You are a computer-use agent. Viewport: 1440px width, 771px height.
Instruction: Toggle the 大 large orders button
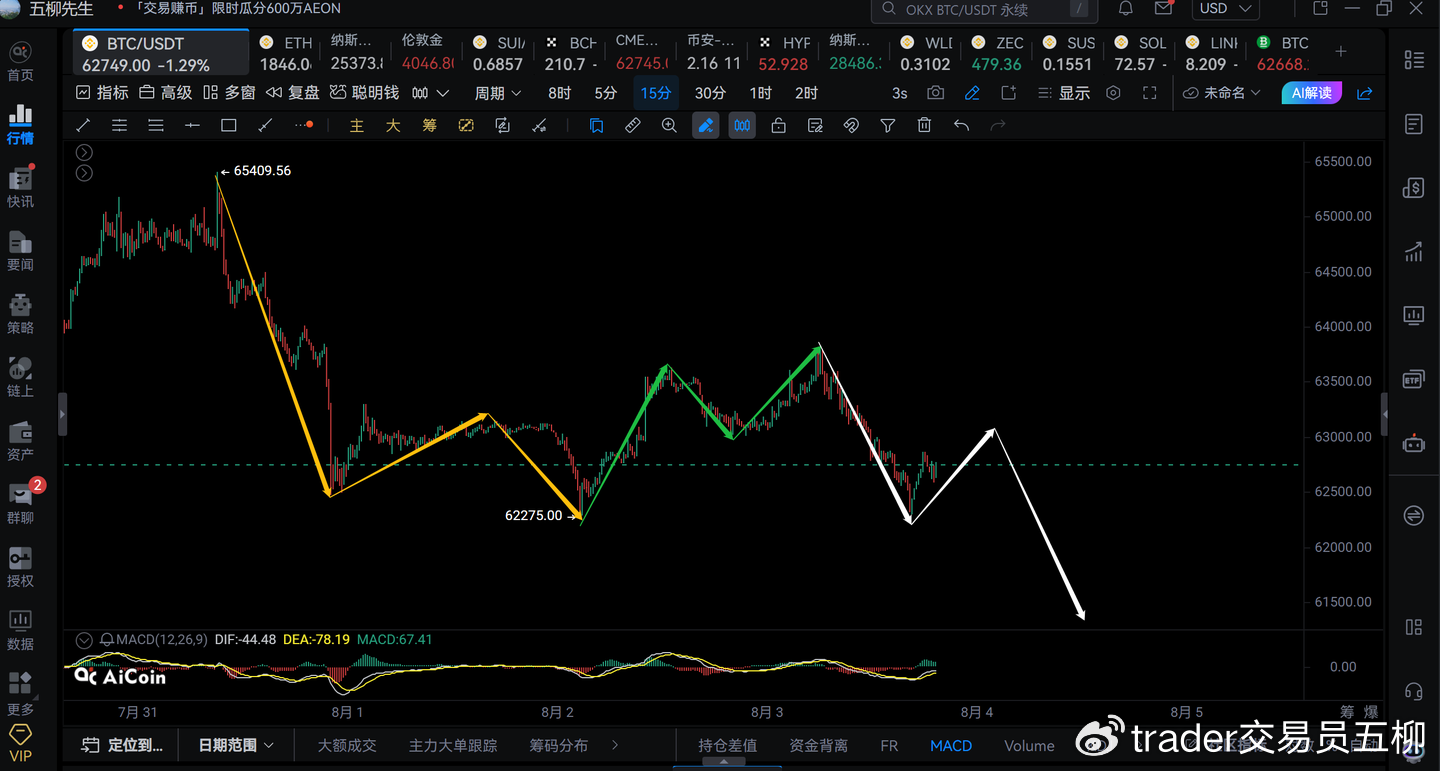pyautogui.click(x=393, y=126)
